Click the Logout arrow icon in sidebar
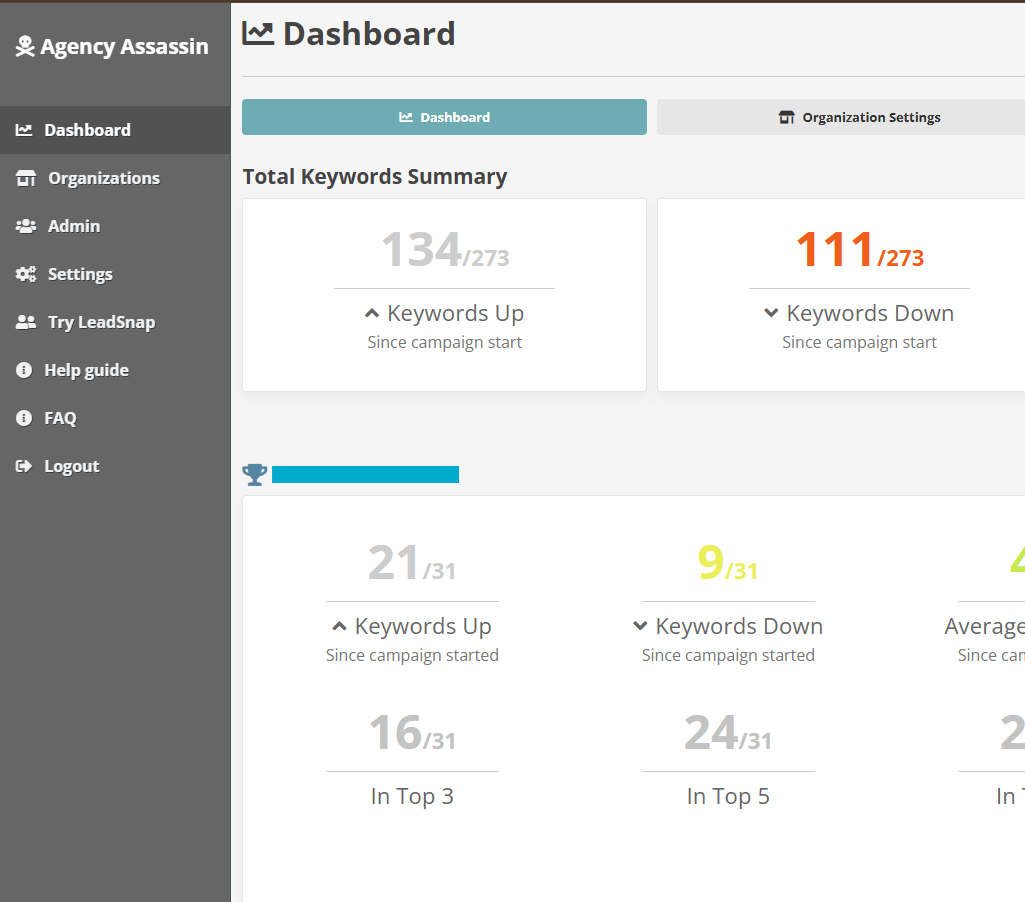1025x902 pixels. pos(24,466)
